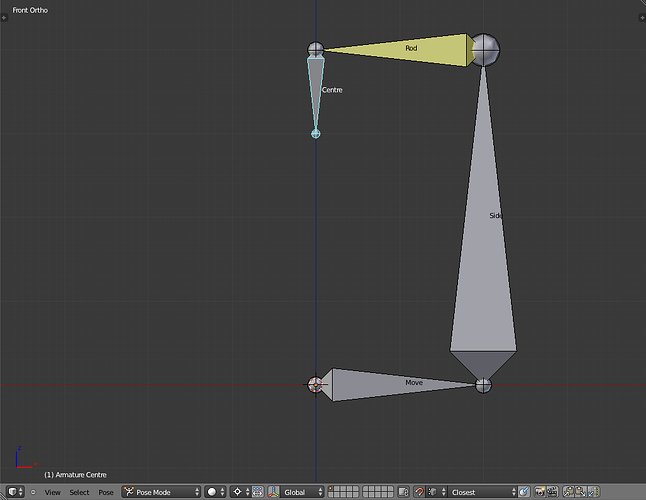646x500 pixels.
Task: Click the joint sphere at Move bone's right end
Action: coord(483,386)
